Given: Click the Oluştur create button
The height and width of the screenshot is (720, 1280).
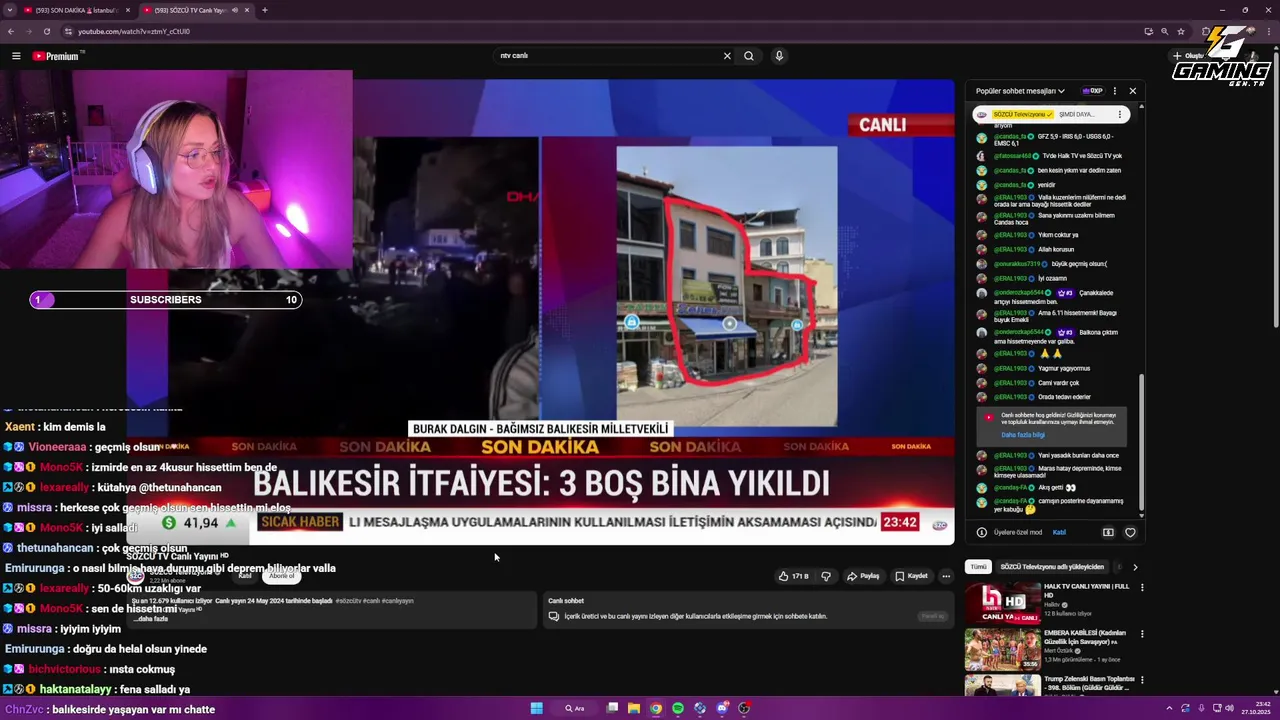Looking at the screenshot, I should [x=1190, y=56].
